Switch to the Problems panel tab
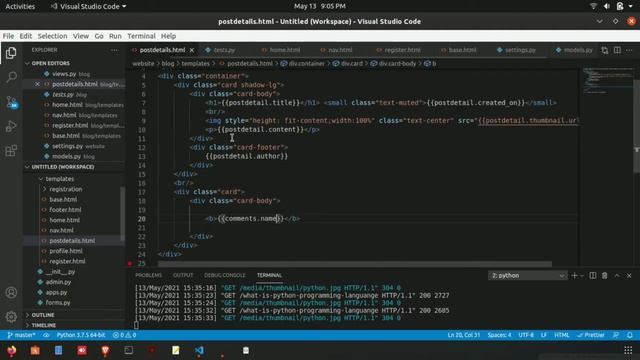The width and height of the screenshot is (640, 360). pyautogui.click(x=149, y=276)
